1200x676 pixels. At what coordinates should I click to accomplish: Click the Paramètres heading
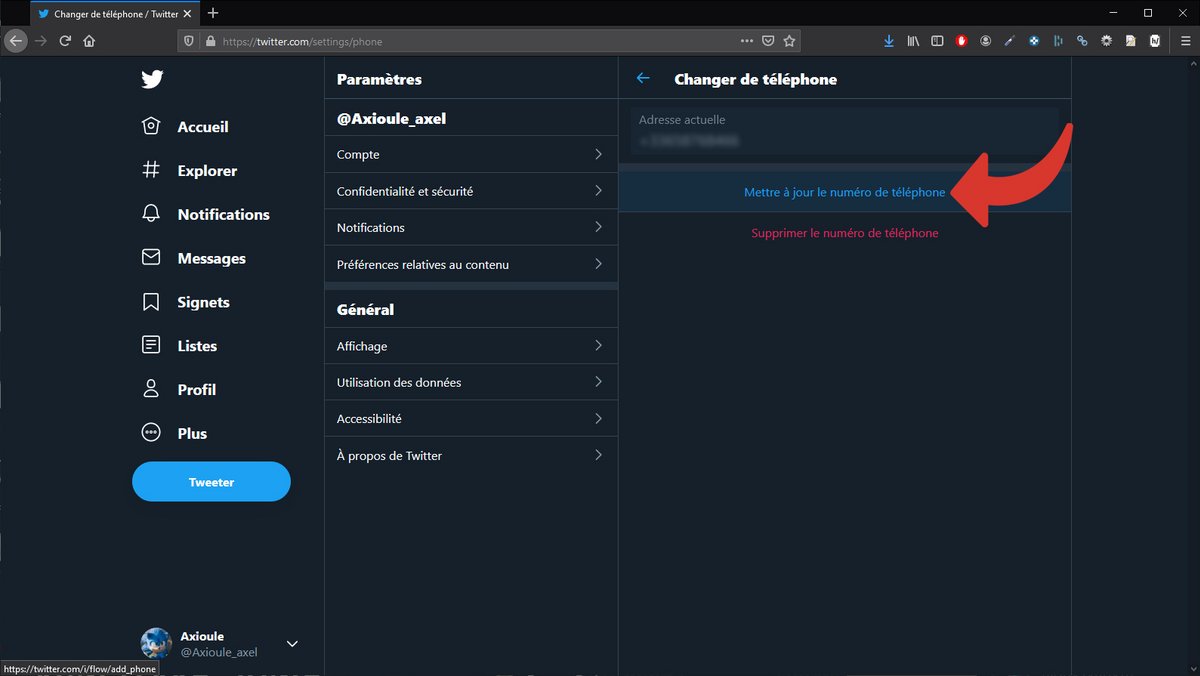point(379,79)
